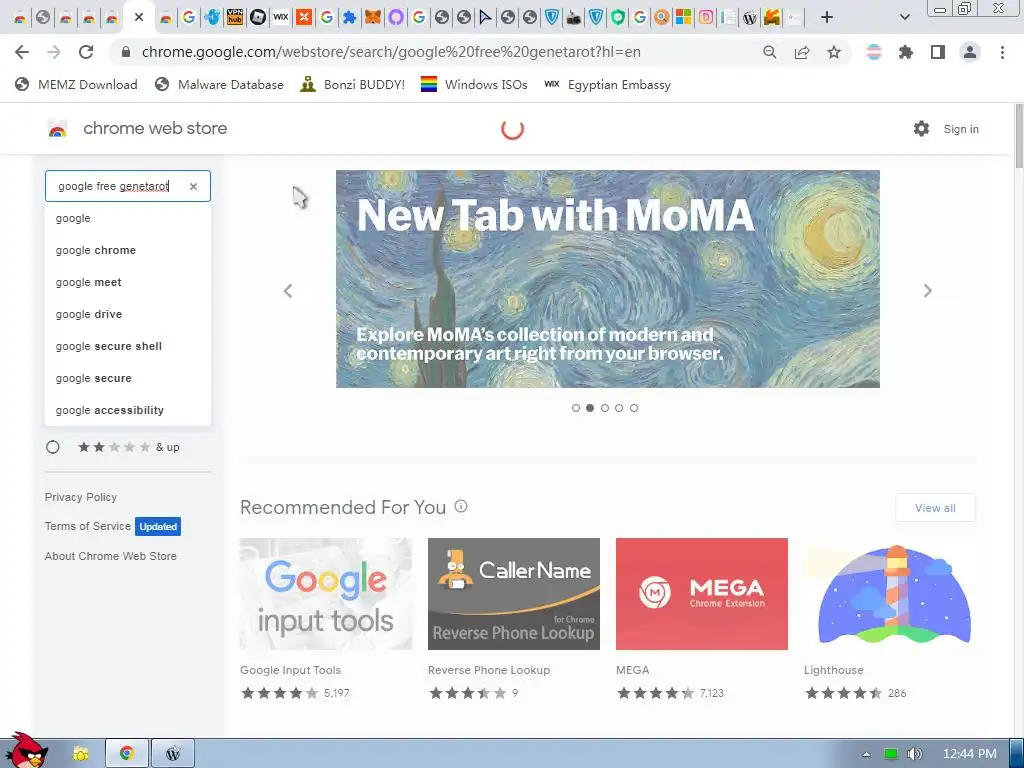
Task: Open the web store settings gear
Action: point(921,129)
